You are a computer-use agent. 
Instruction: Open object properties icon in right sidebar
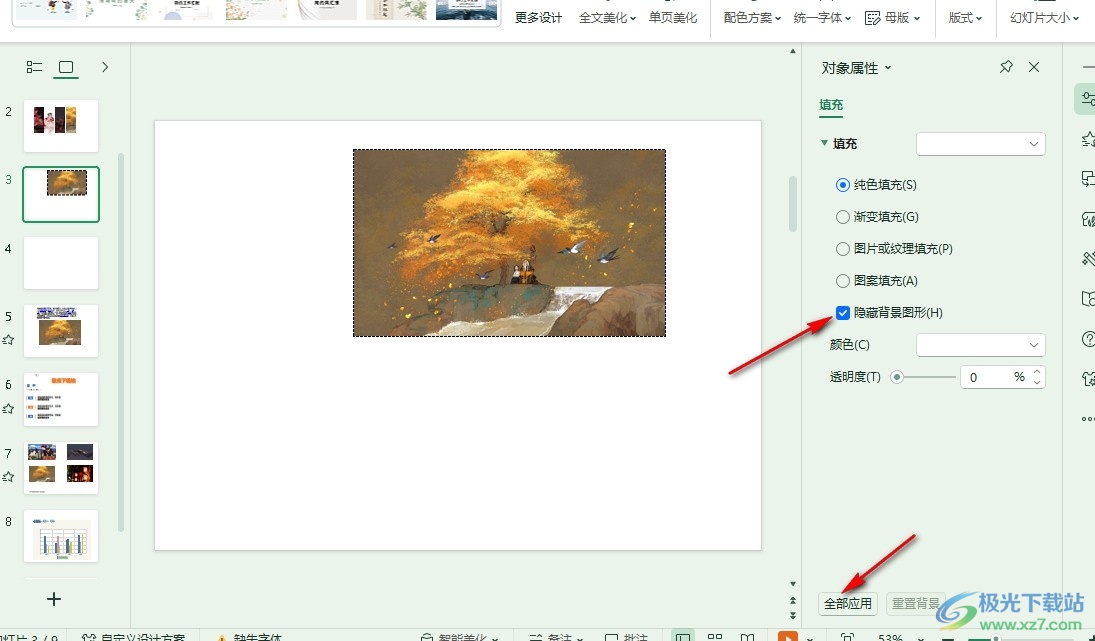click(x=1087, y=100)
